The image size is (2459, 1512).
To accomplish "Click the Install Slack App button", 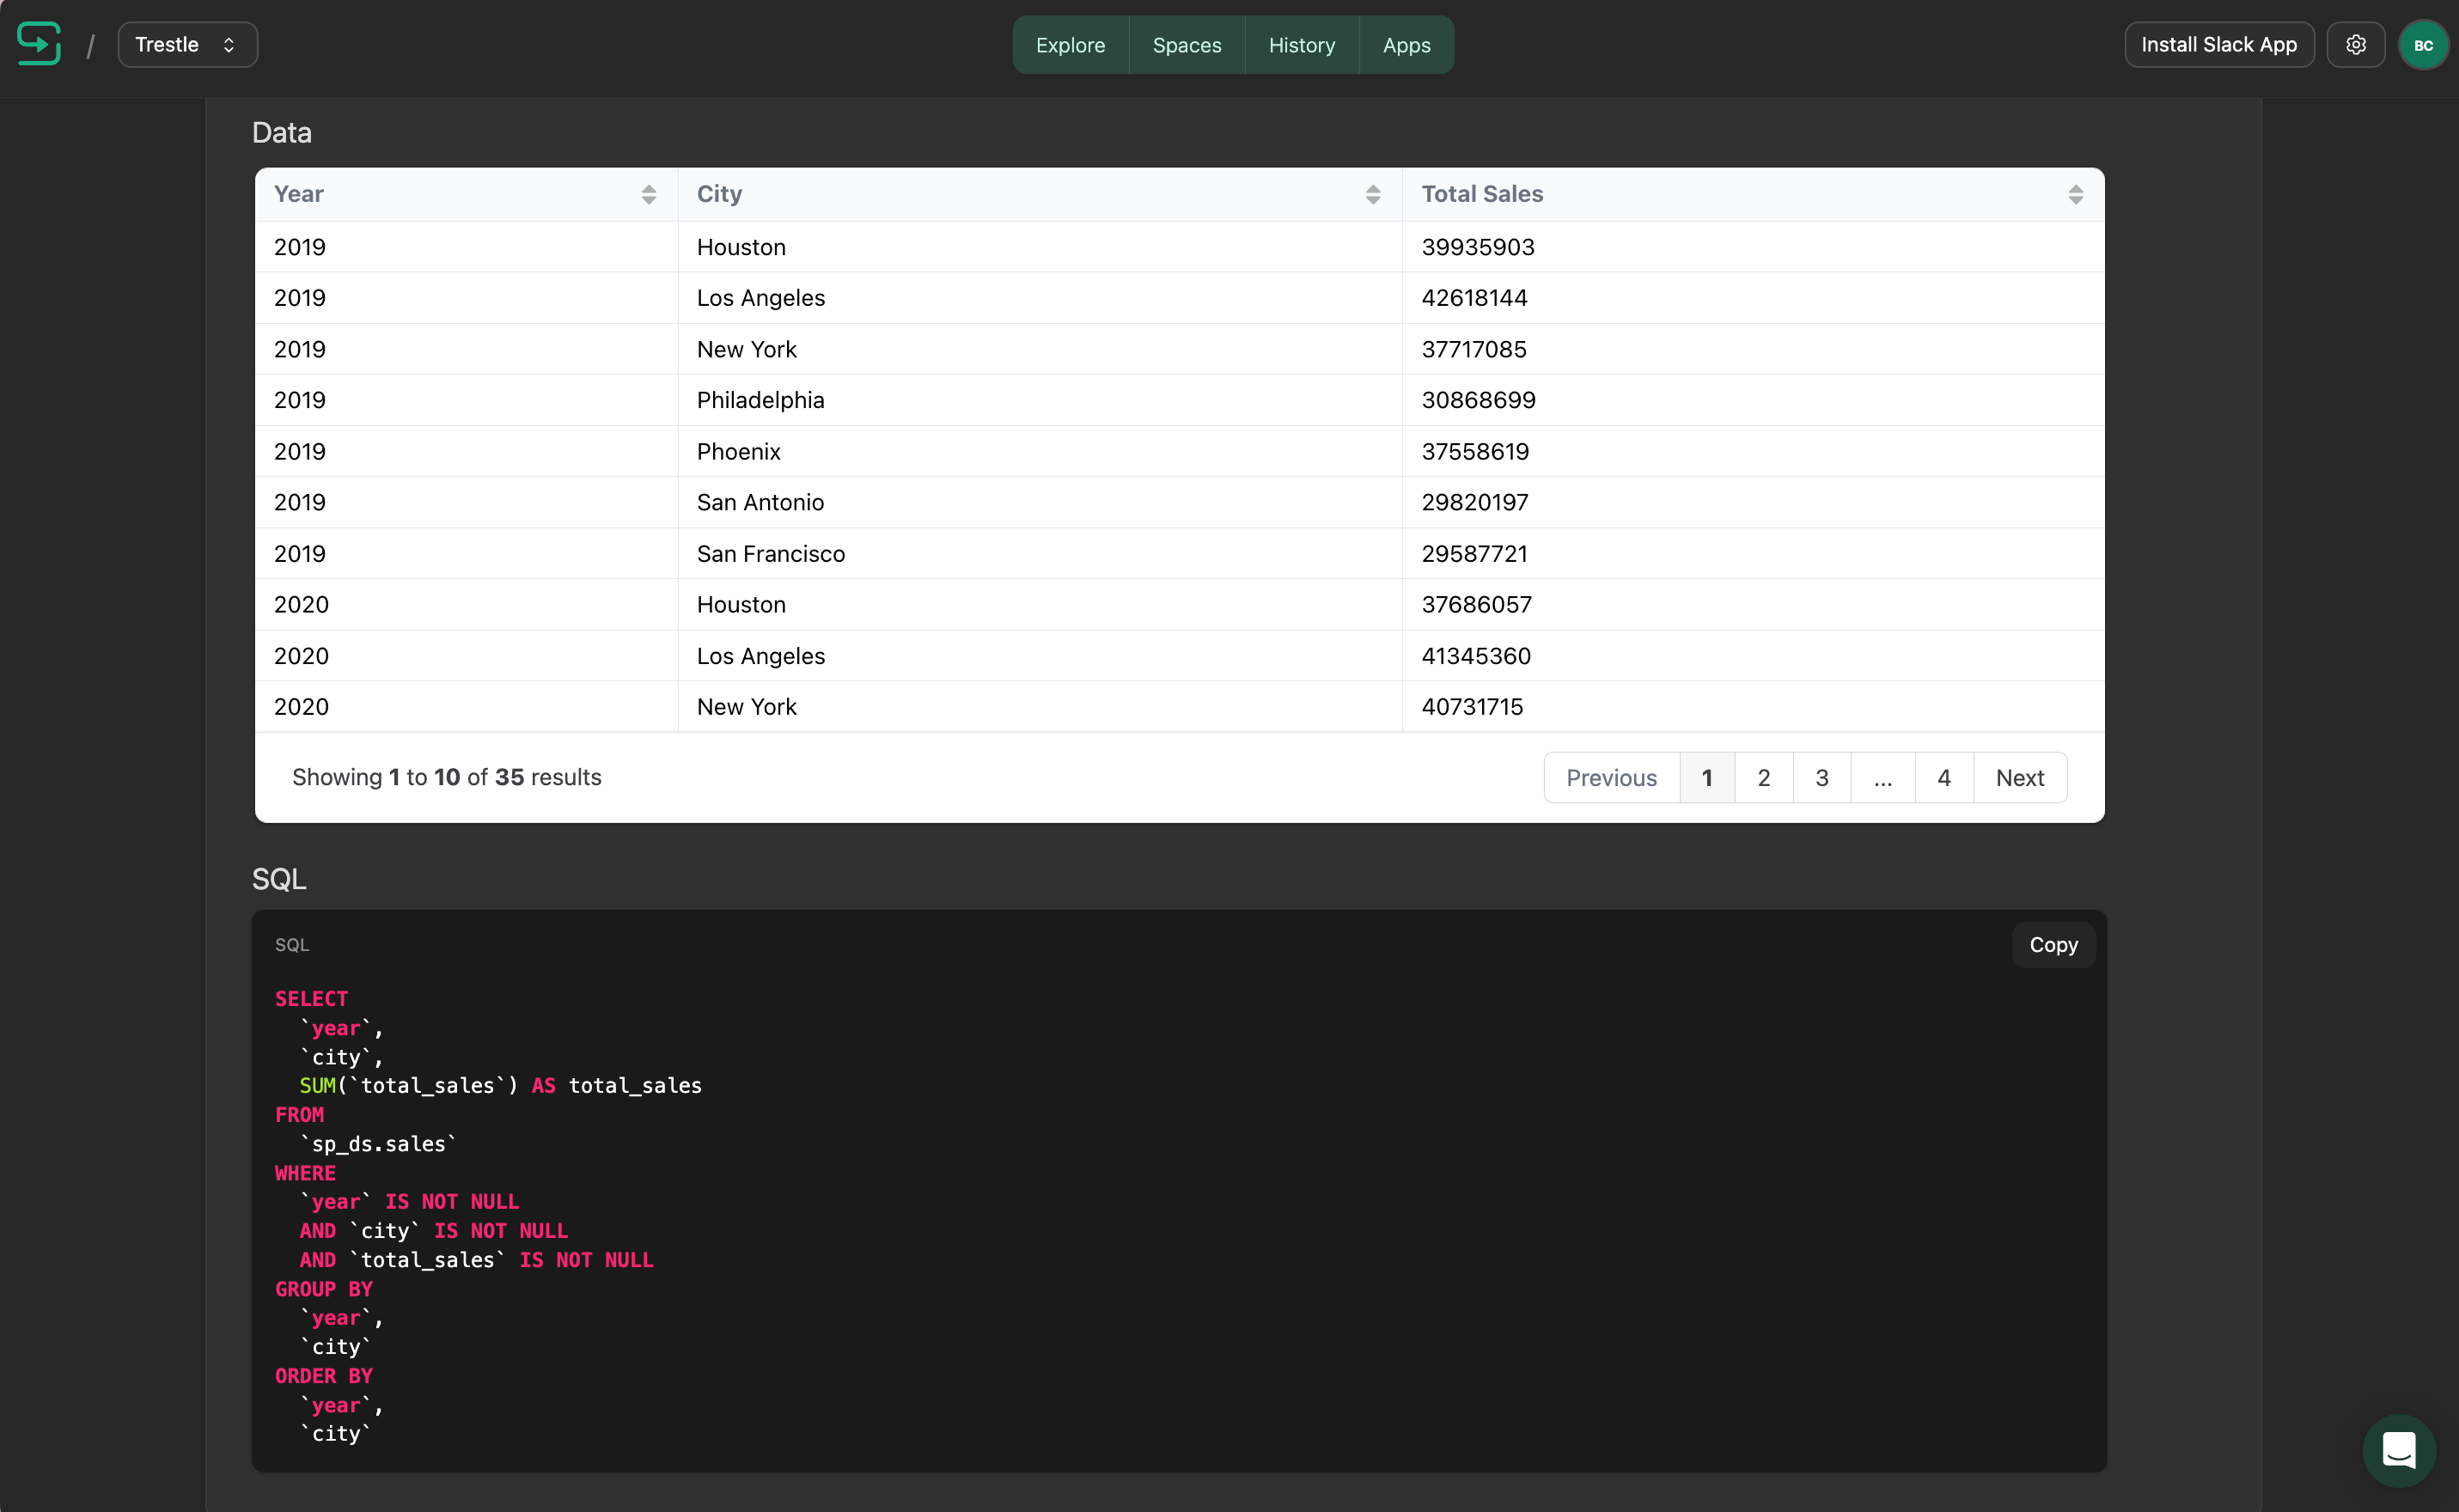I will click(2220, 44).
